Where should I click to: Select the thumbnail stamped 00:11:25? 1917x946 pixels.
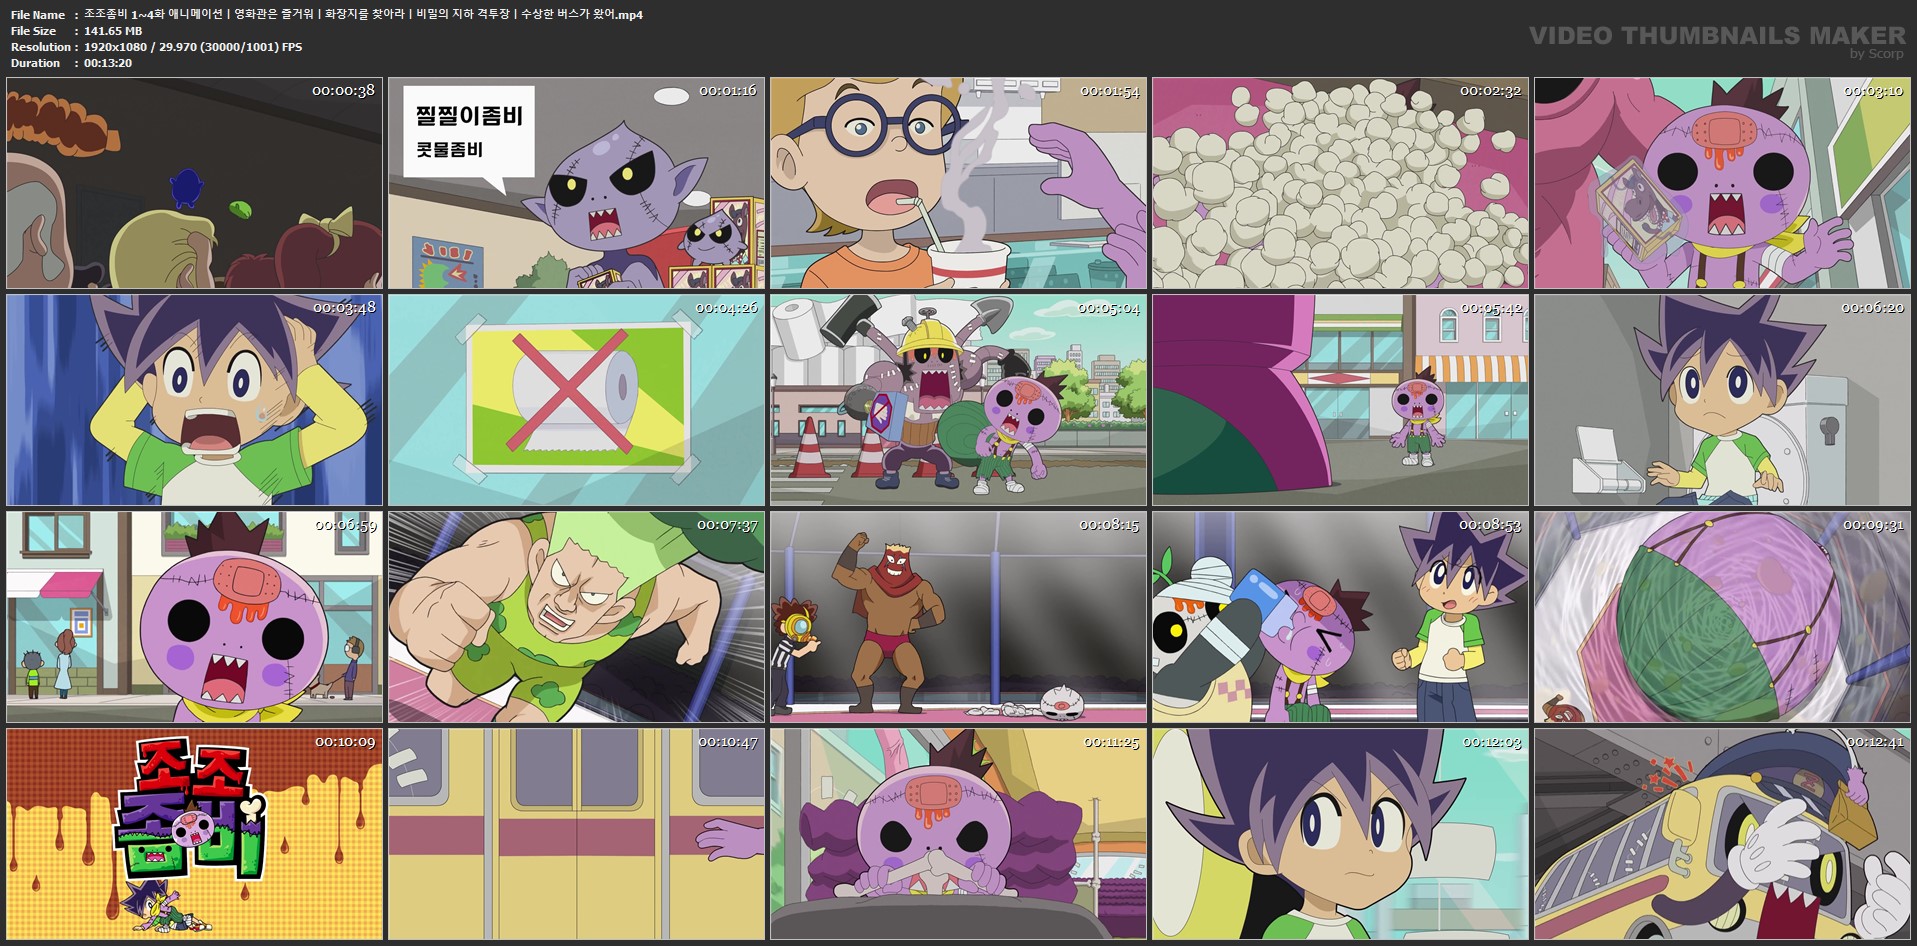pyautogui.click(x=958, y=834)
